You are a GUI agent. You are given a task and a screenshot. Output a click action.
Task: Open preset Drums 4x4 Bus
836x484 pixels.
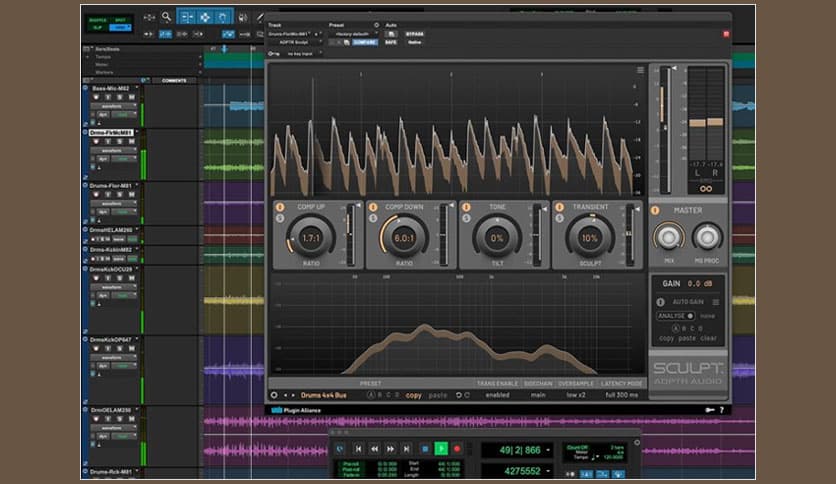(324, 395)
